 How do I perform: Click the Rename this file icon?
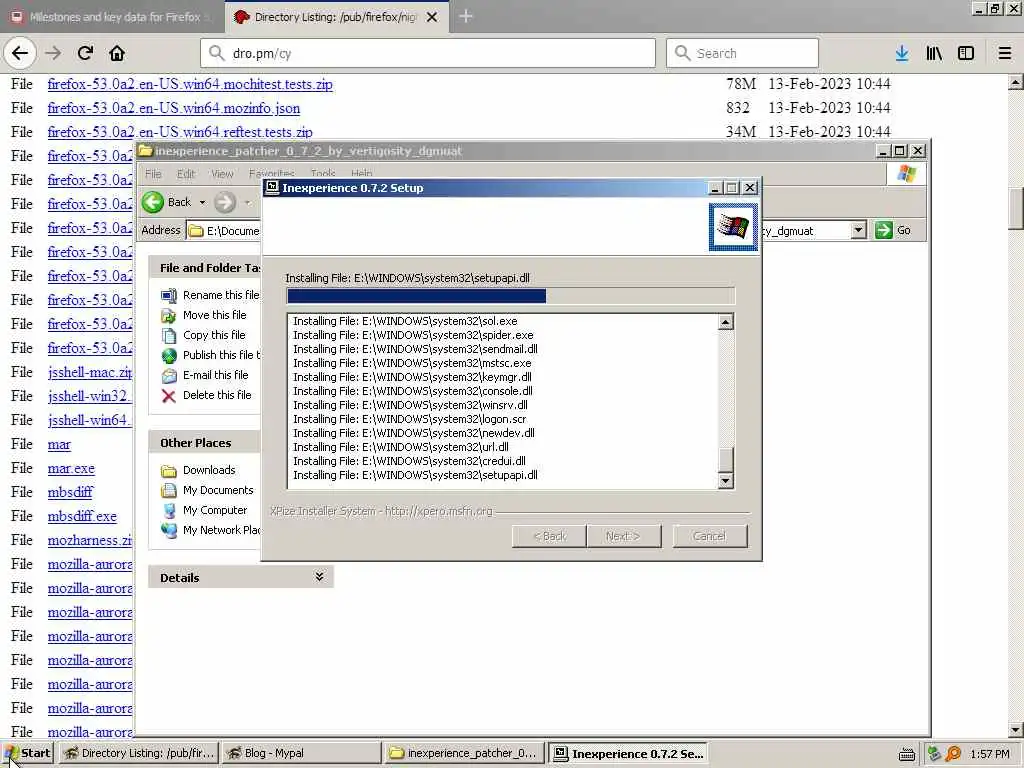pyautogui.click(x=169, y=296)
